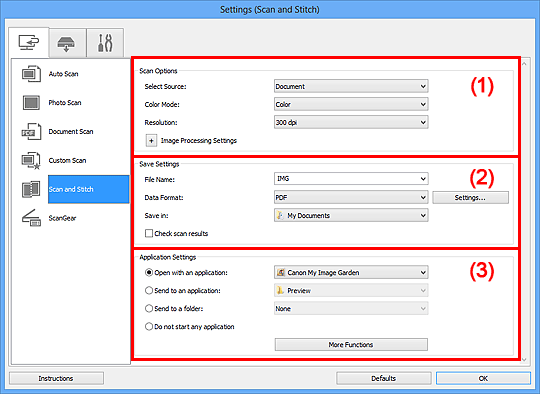540x394 pixels.
Task: Select Document Scan in the list
Action: tap(71, 132)
